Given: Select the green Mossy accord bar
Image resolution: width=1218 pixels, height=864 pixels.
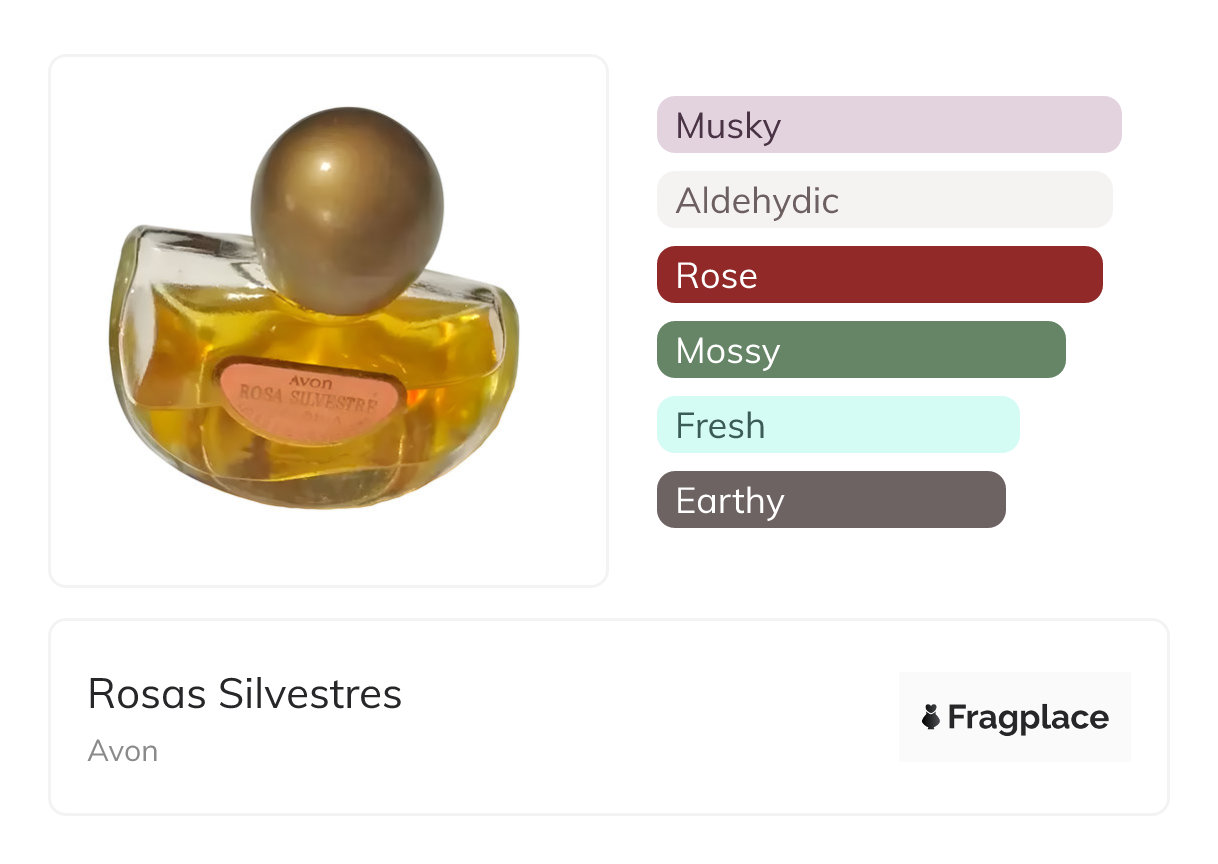Looking at the screenshot, I should pyautogui.click(x=860, y=350).
